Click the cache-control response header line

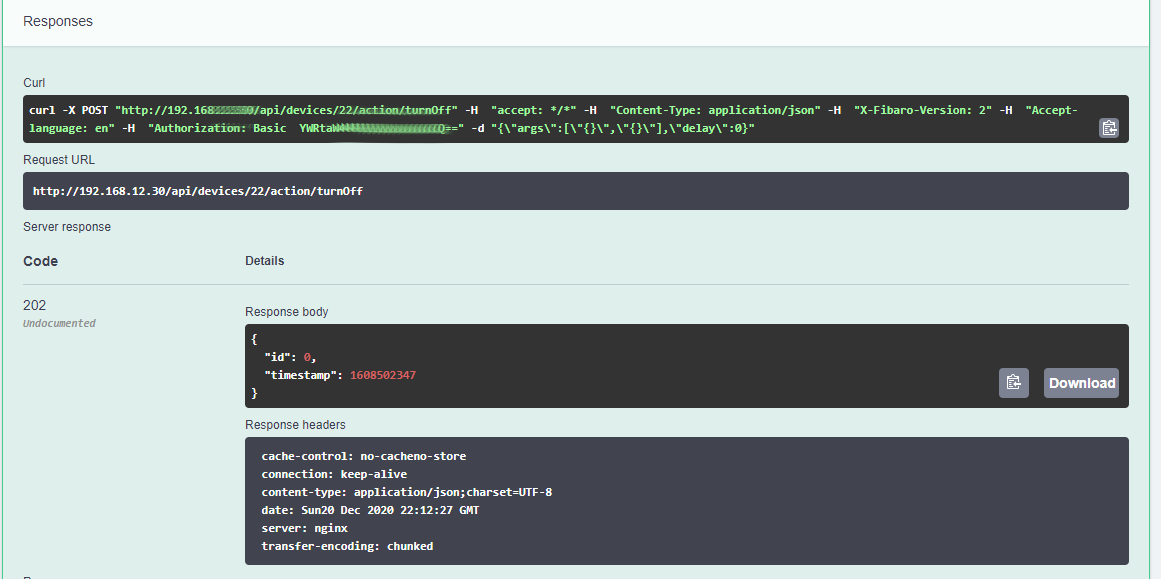pos(363,456)
